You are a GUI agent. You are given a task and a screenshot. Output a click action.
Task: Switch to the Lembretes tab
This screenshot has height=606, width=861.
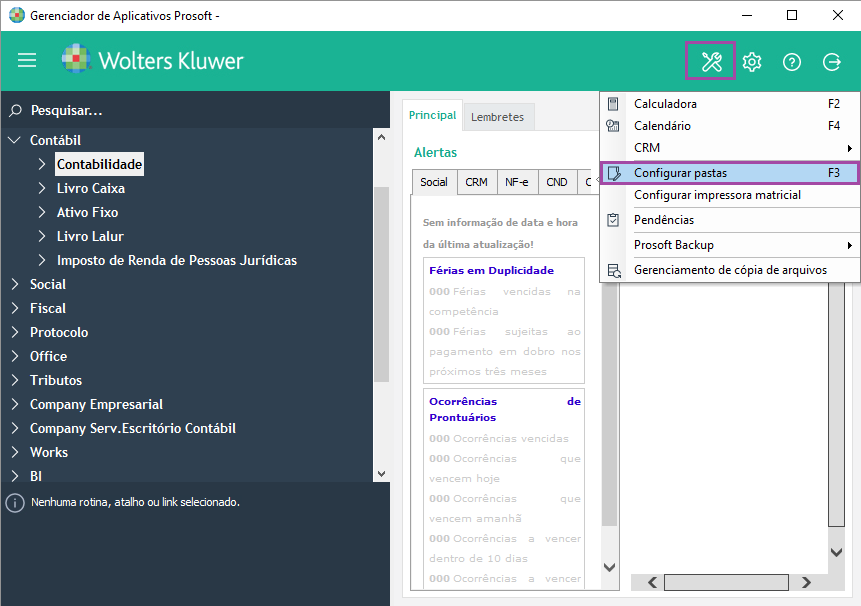[497, 117]
